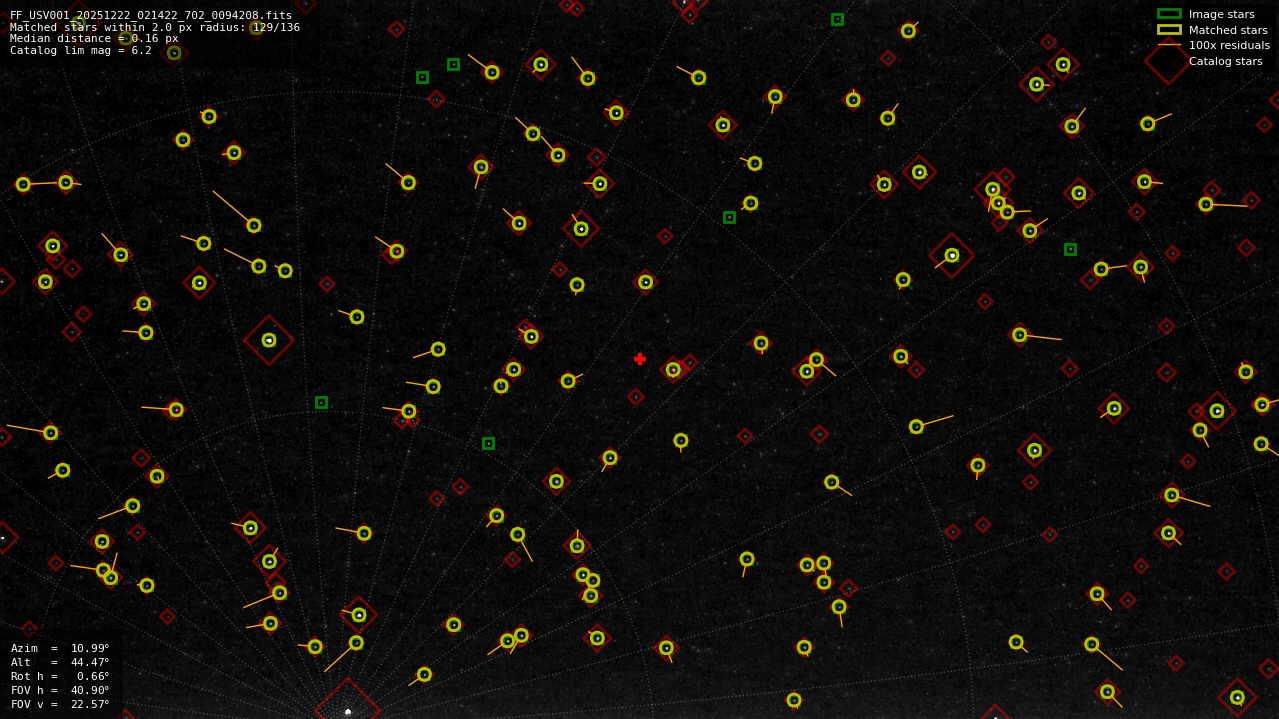Click the 'Rot h = 0.66°' readout

pos(60,676)
